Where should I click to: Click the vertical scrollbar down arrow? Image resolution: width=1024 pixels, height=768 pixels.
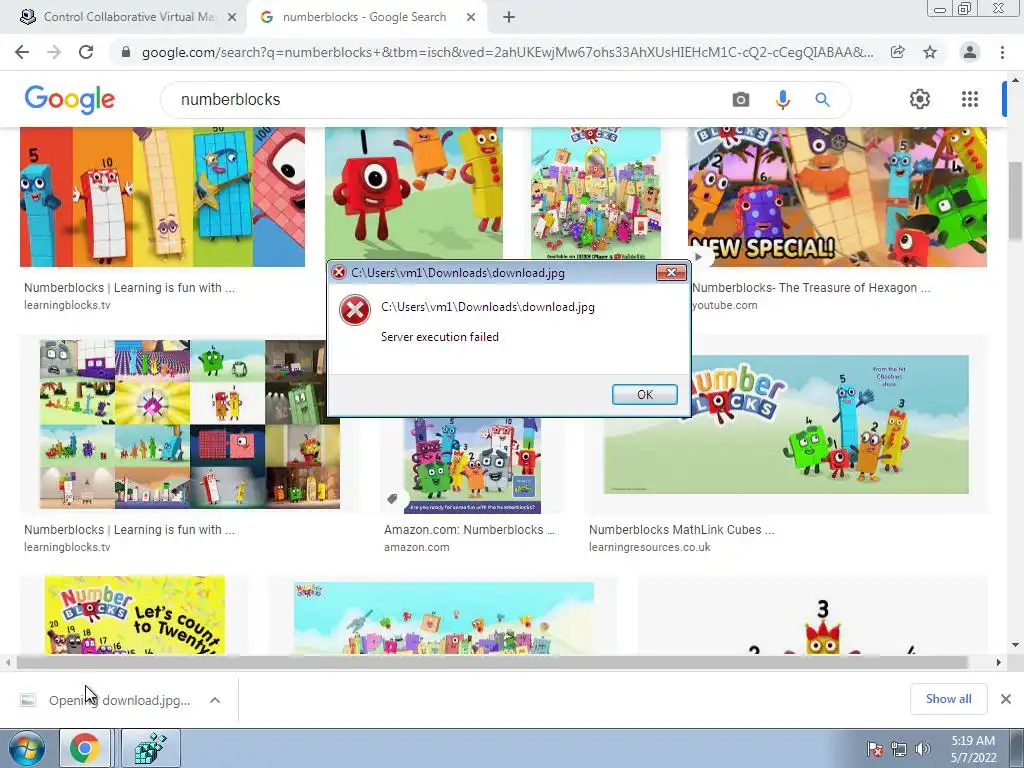pyautogui.click(x=1015, y=645)
